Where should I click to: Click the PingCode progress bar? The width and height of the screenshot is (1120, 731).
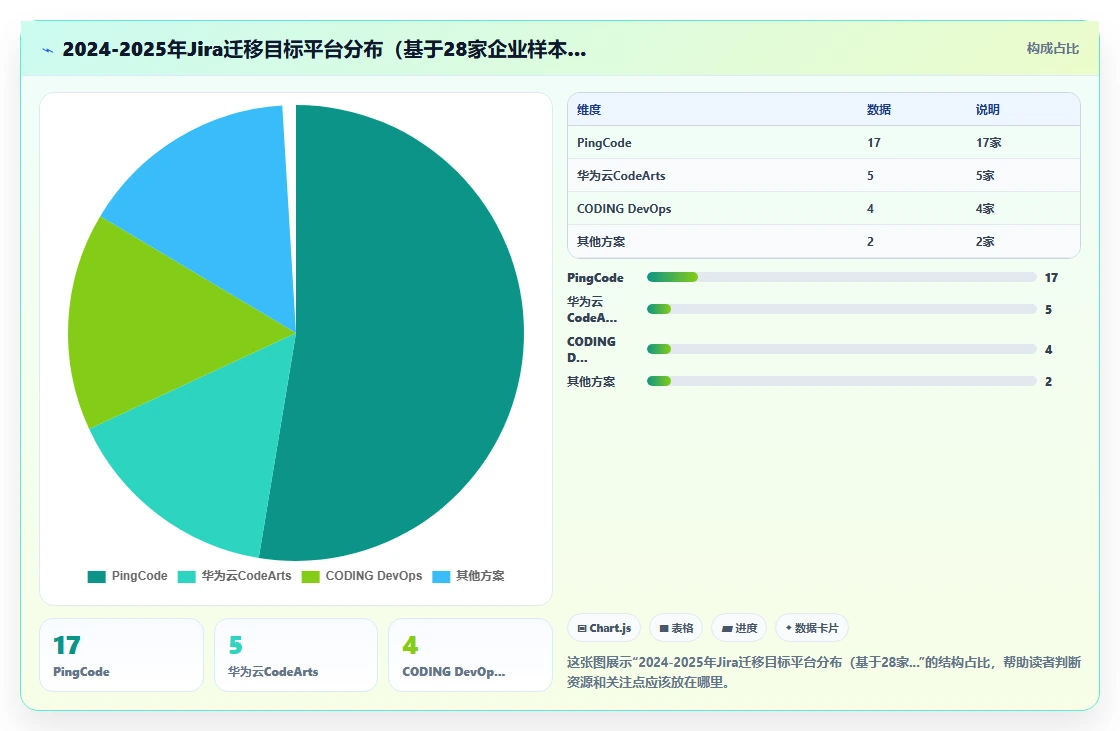tap(841, 277)
